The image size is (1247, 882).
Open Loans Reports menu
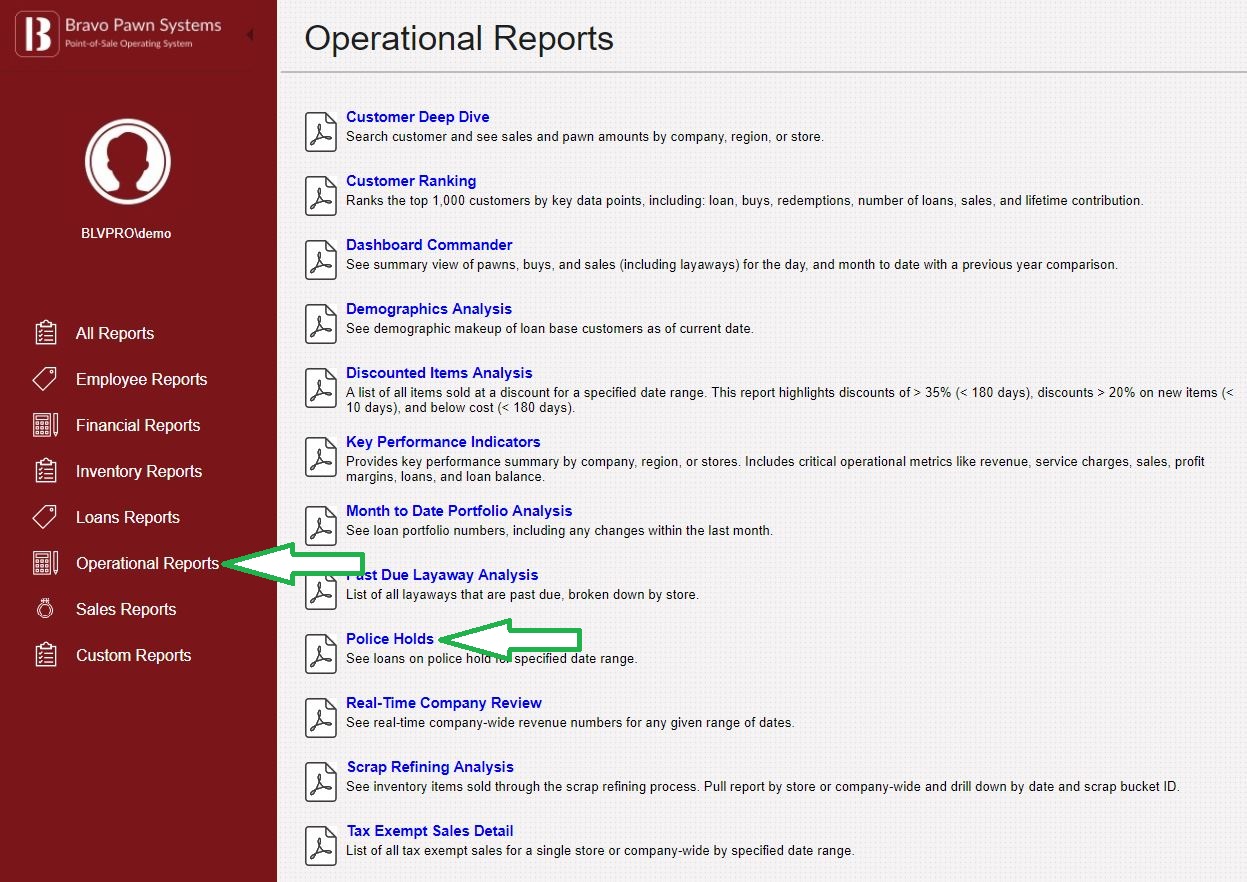(128, 517)
